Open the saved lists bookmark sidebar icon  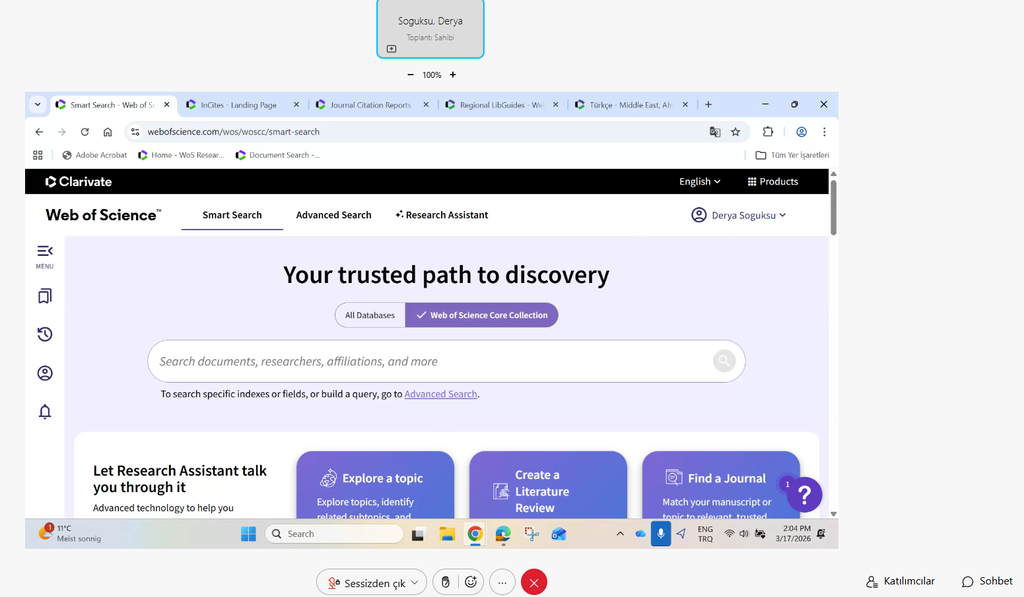point(44,296)
